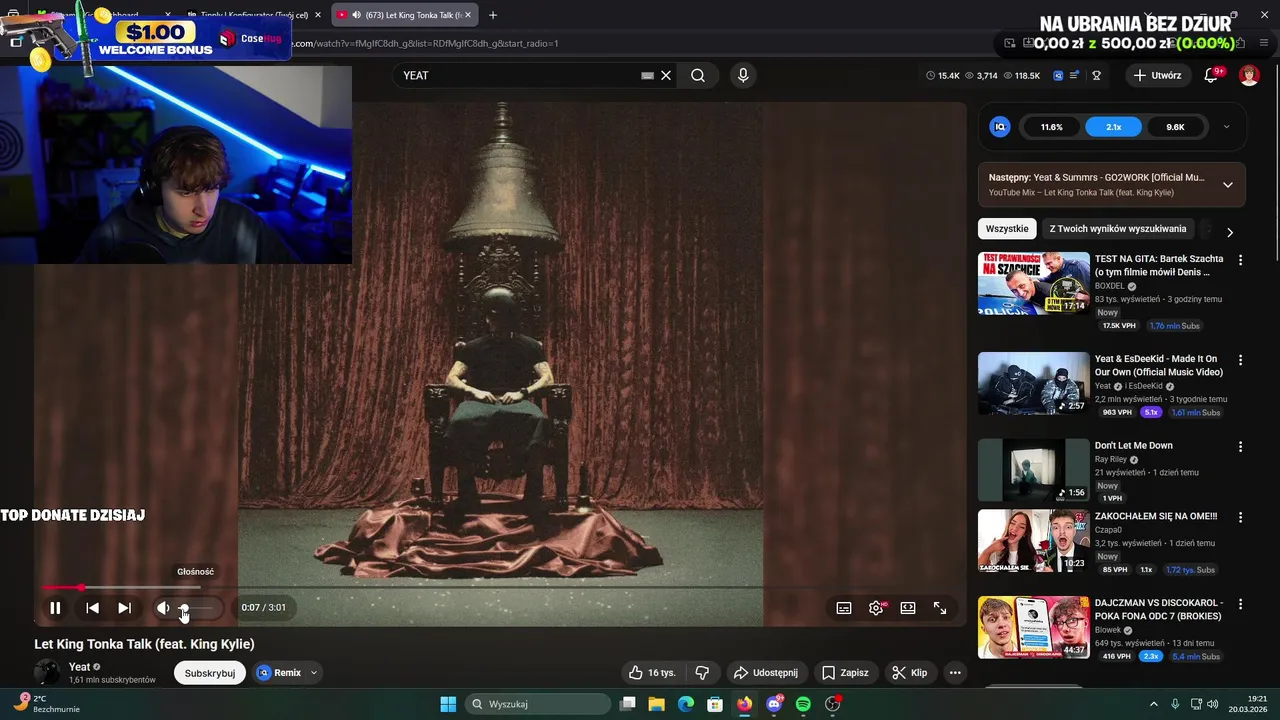This screenshot has height=720, width=1280.
Task: Show more filter chips with right arrow
Action: 1229,232
